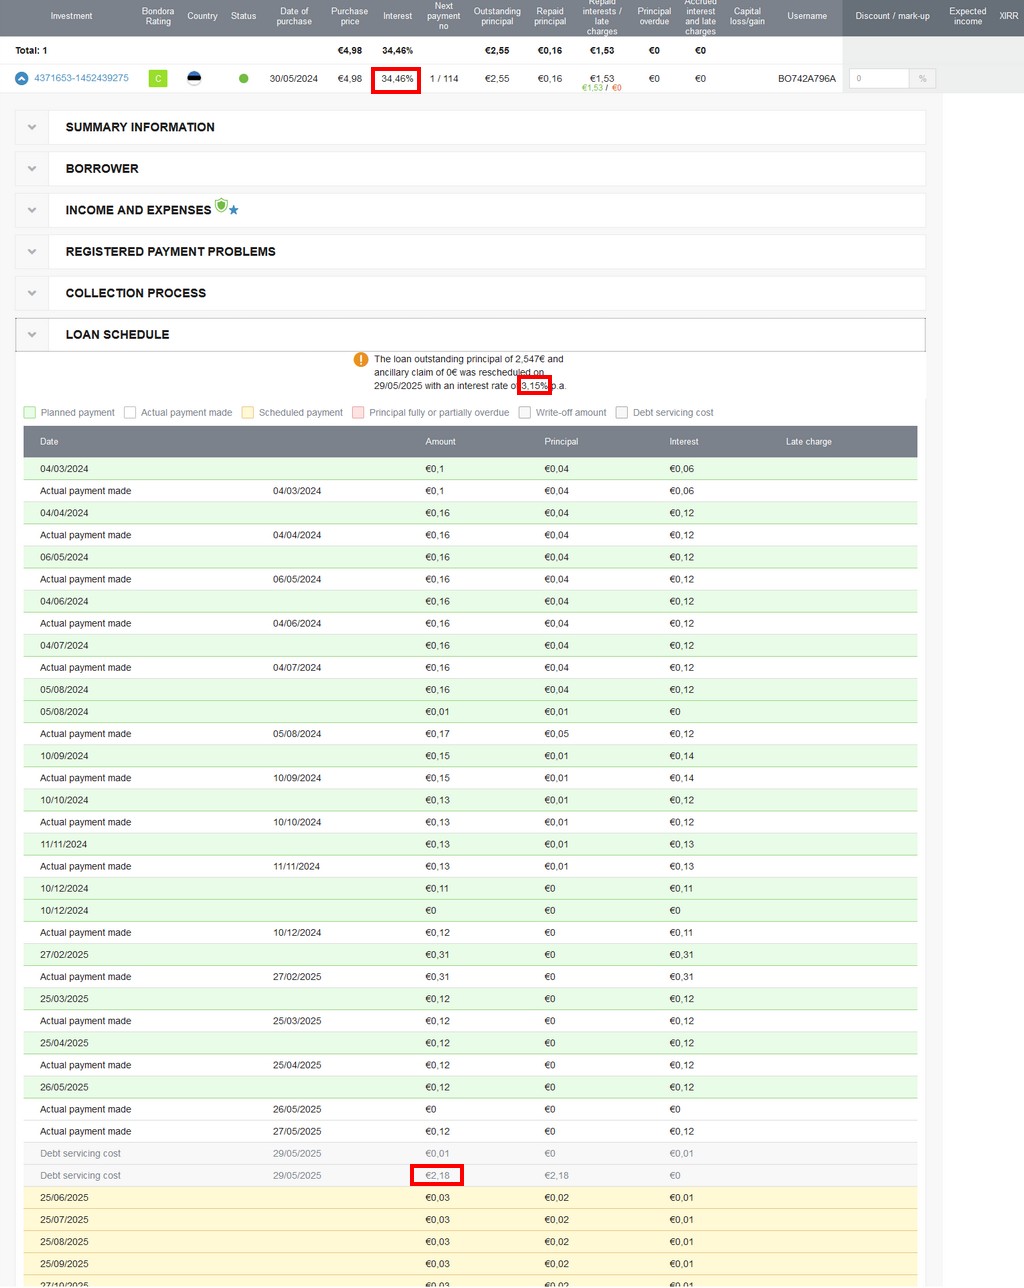Click the Actual payment made legend swatch
The height and width of the screenshot is (1288, 1024).
pos(130,412)
